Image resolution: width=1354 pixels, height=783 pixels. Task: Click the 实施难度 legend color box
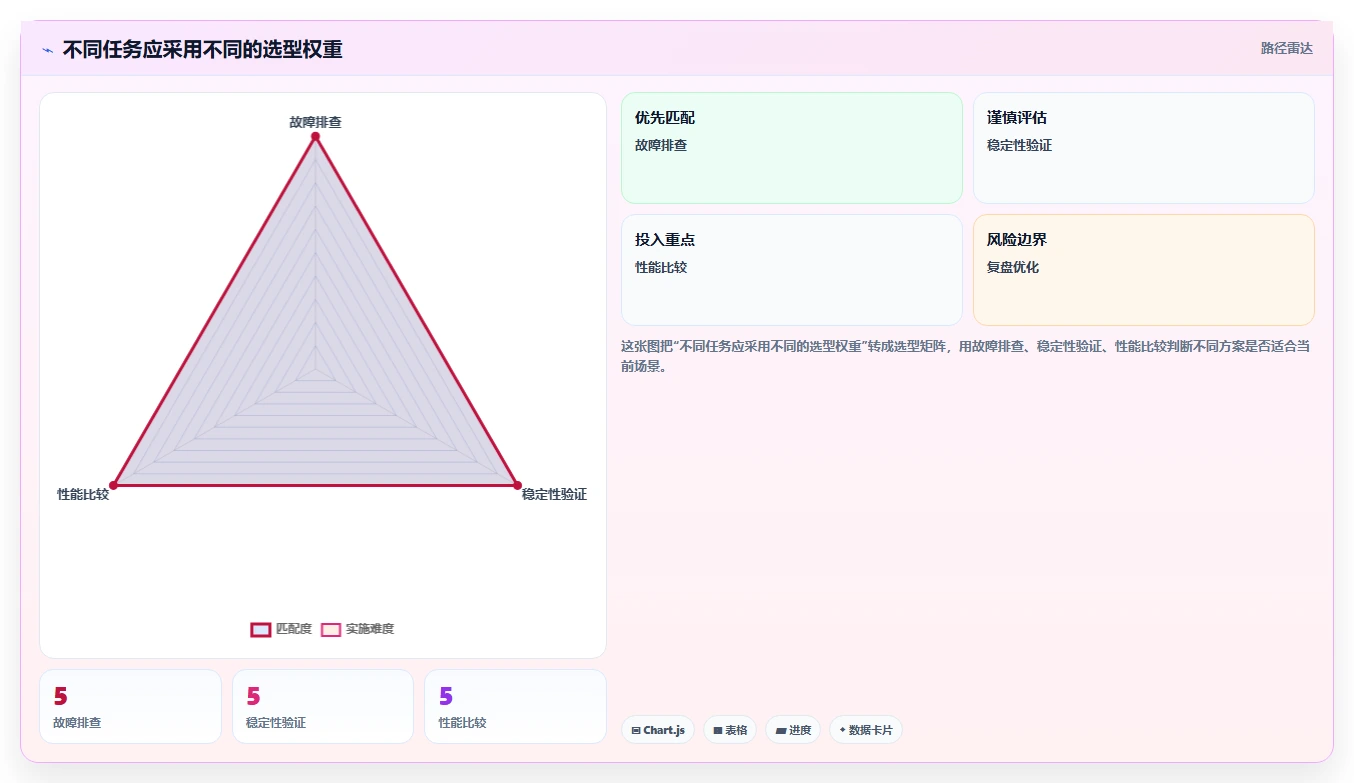point(331,629)
